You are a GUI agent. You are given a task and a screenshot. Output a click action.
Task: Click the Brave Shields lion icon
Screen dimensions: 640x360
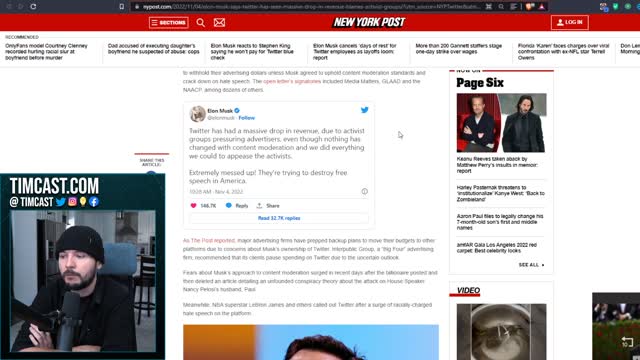(x=530, y=7)
